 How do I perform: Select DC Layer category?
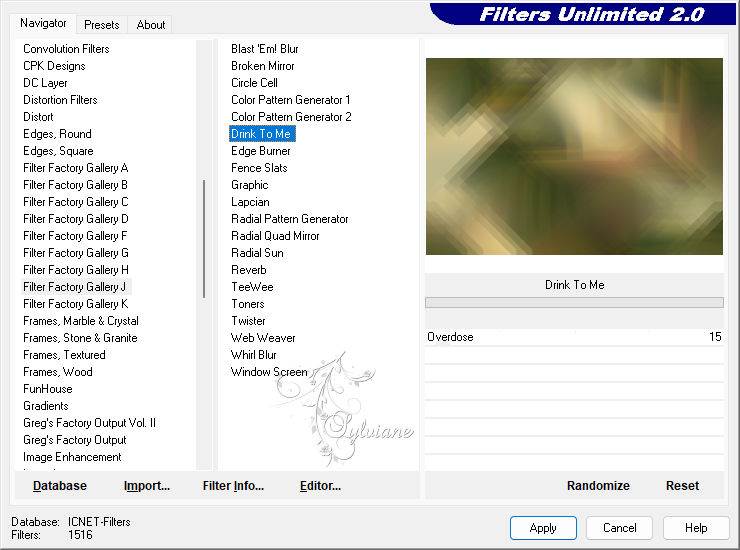pyautogui.click(x=45, y=83)
